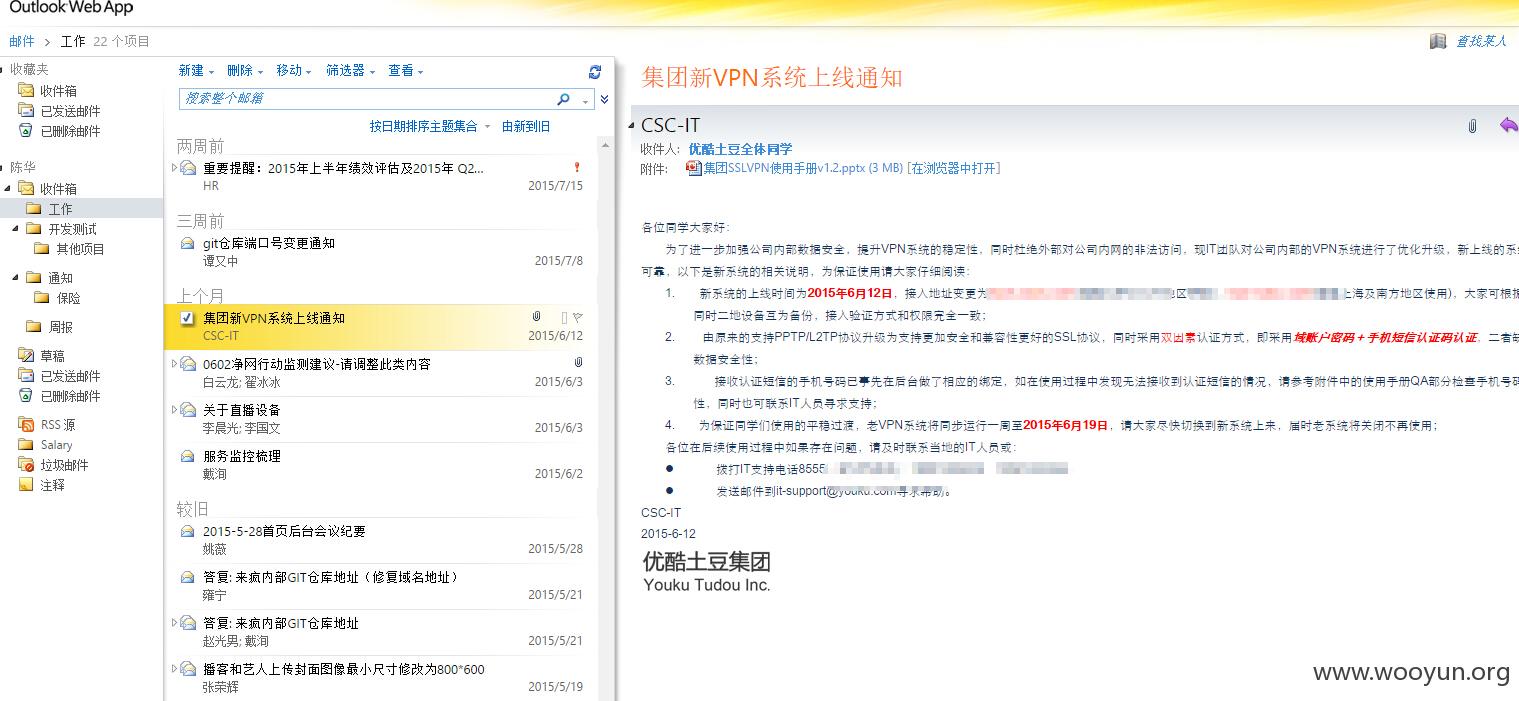Click the refresh mailbox icon
Image resolution: width=1519 pixels, height=701 pixels.
595,72
